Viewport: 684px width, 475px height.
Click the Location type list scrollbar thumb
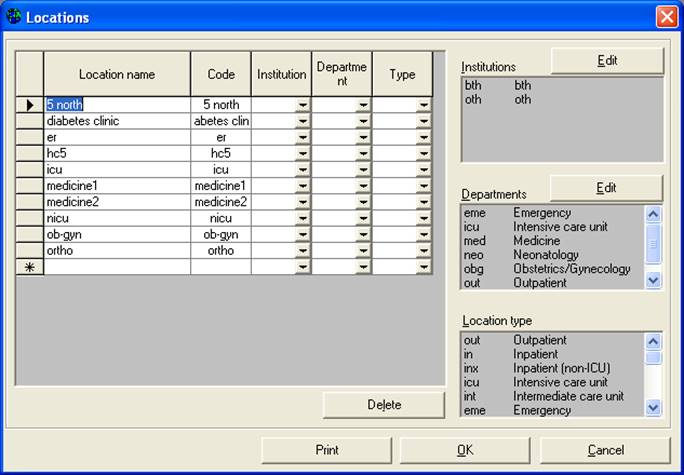[653, 358]
